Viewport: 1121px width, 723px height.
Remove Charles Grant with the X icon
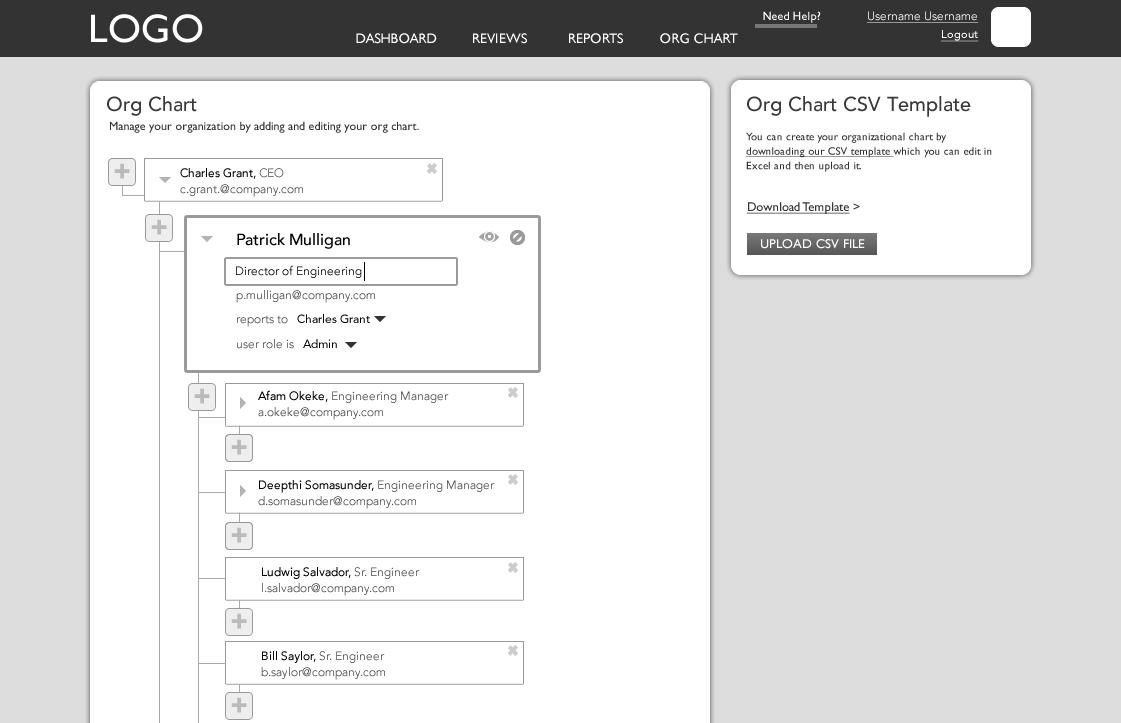pyautogui.click(x=432, y=169)
